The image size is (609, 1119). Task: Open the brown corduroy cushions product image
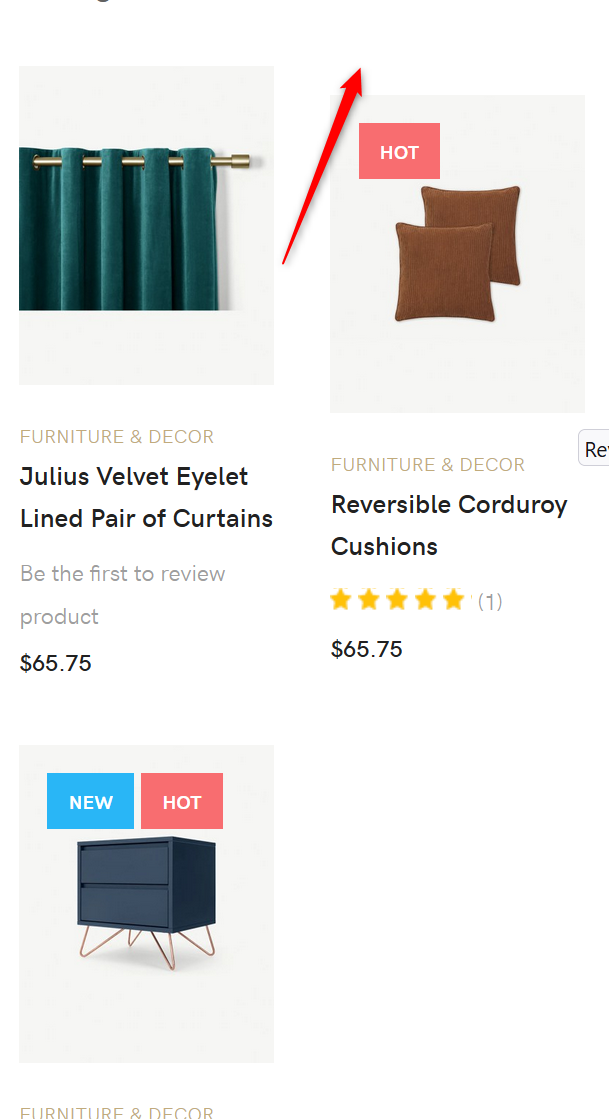[458, 254]
